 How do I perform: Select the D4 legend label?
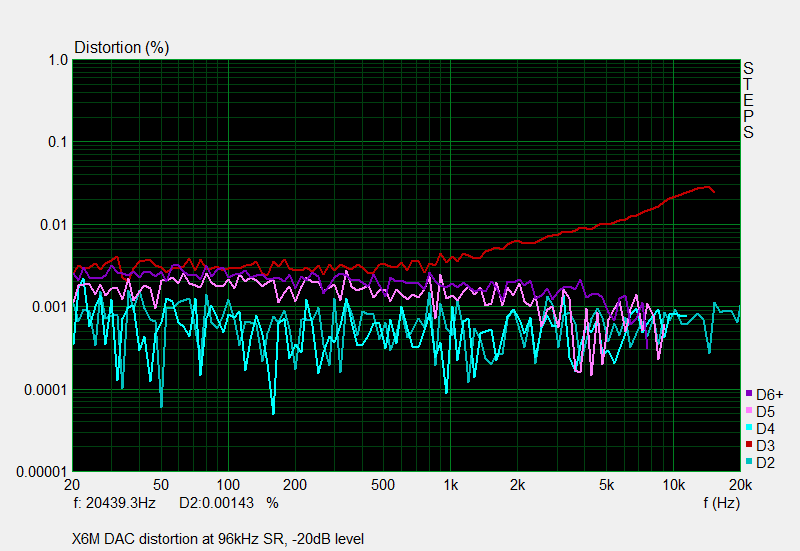click(765, 429)
